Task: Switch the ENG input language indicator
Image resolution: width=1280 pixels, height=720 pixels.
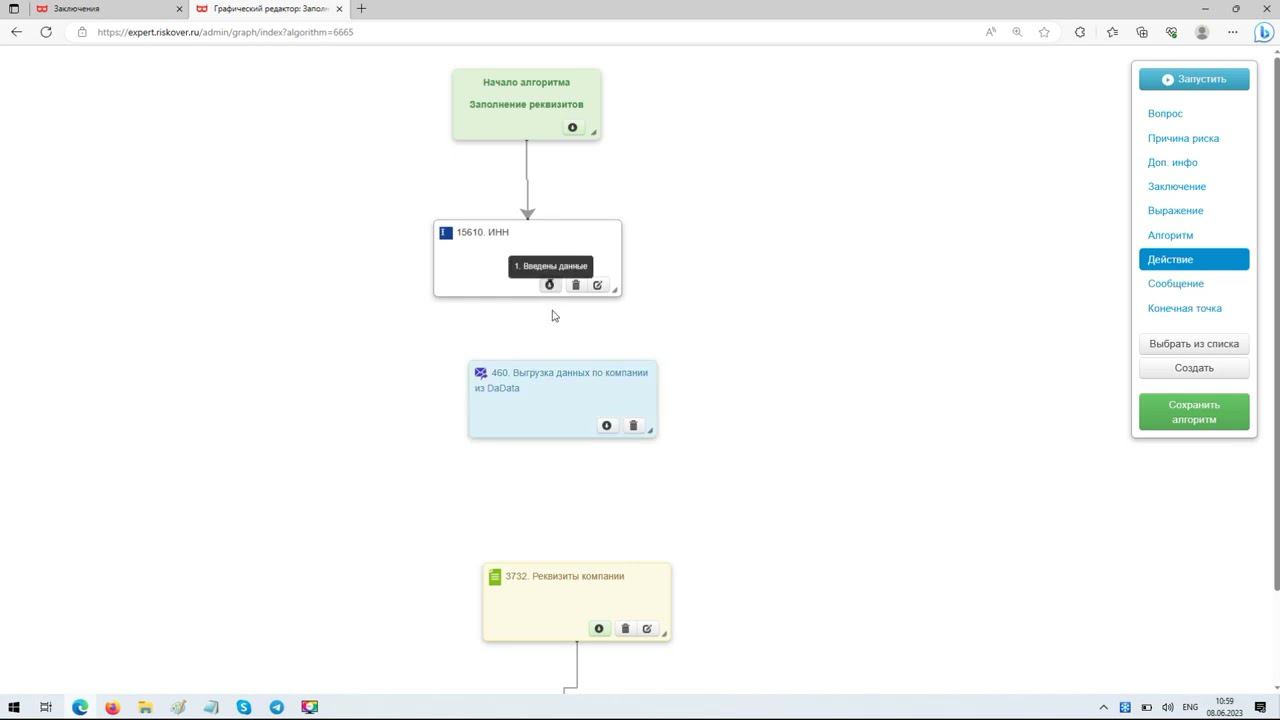Action: [x=1190, y=707]
